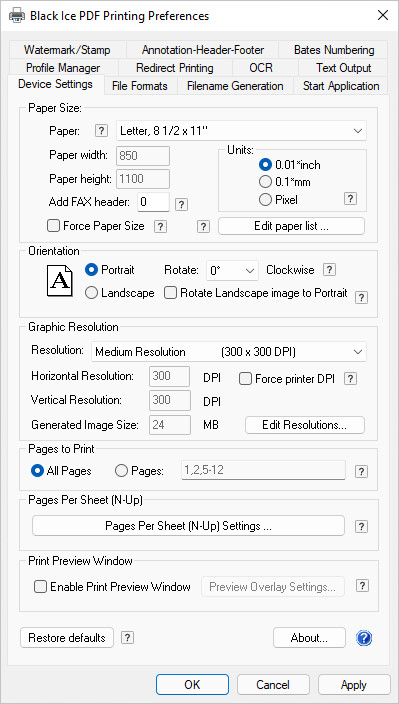This screenshot has height=704, width=399.
Task: Click help icon left of Edit paper list
Action: pos(203,226)
